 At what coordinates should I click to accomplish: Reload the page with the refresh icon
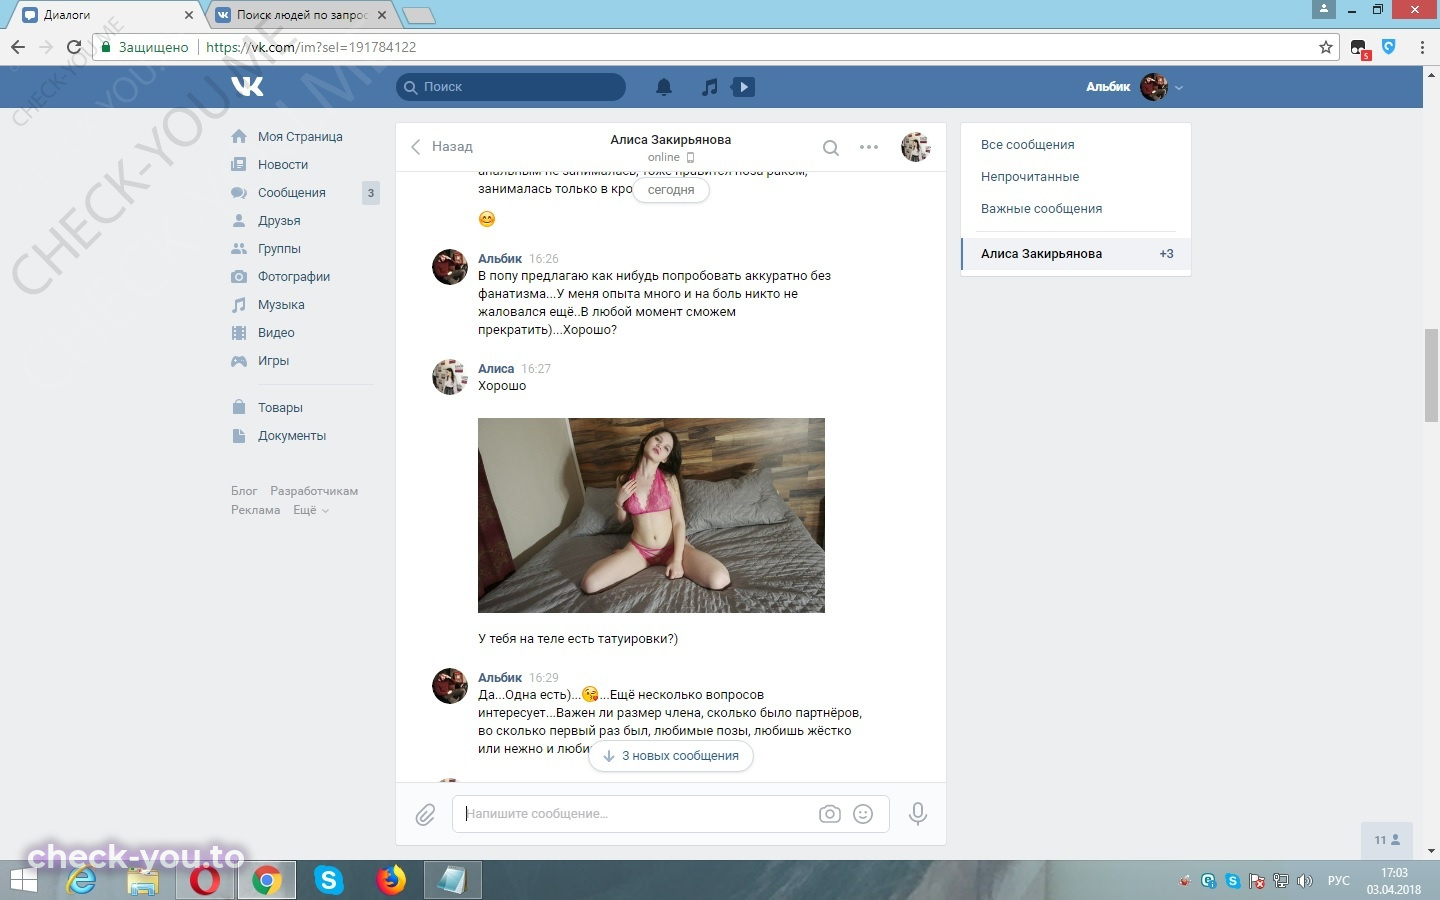(73, 47)
